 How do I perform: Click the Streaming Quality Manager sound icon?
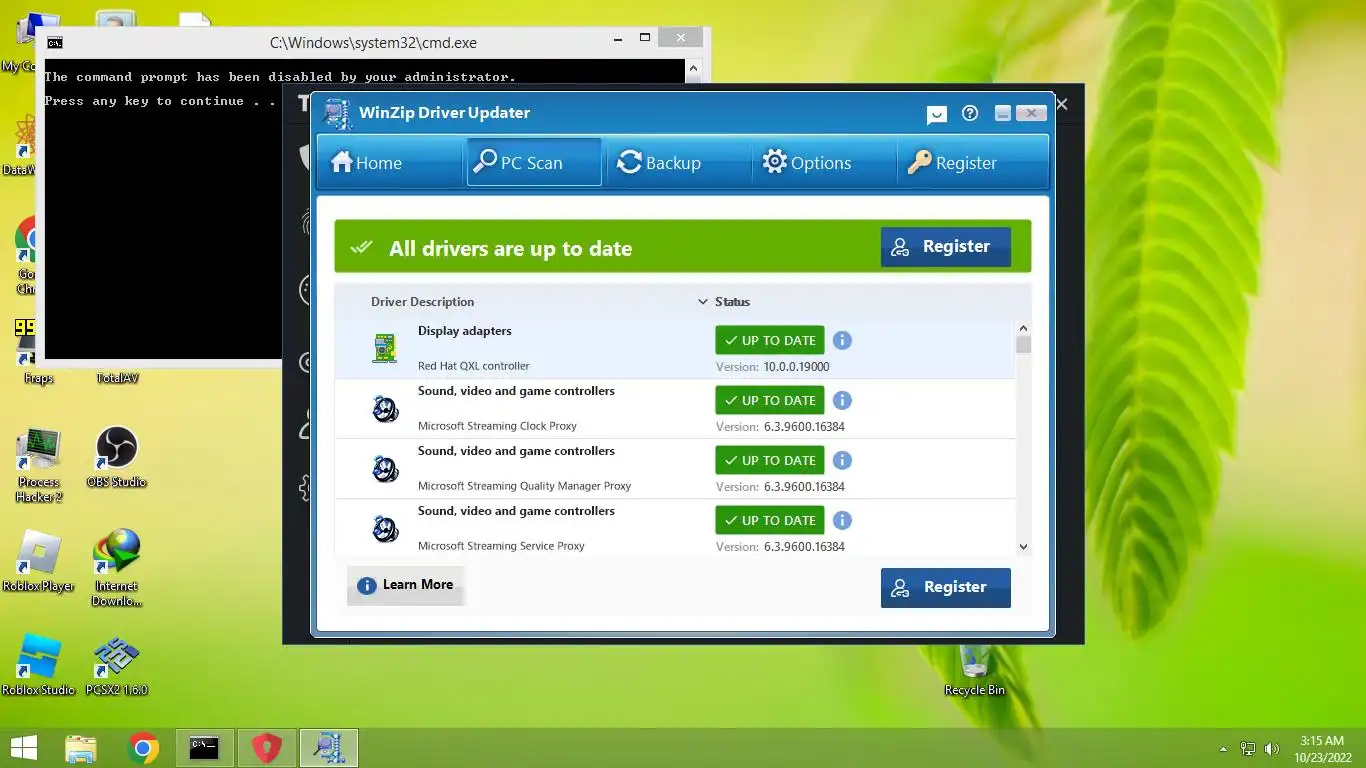pyautogui.click(x=385, y=468)
